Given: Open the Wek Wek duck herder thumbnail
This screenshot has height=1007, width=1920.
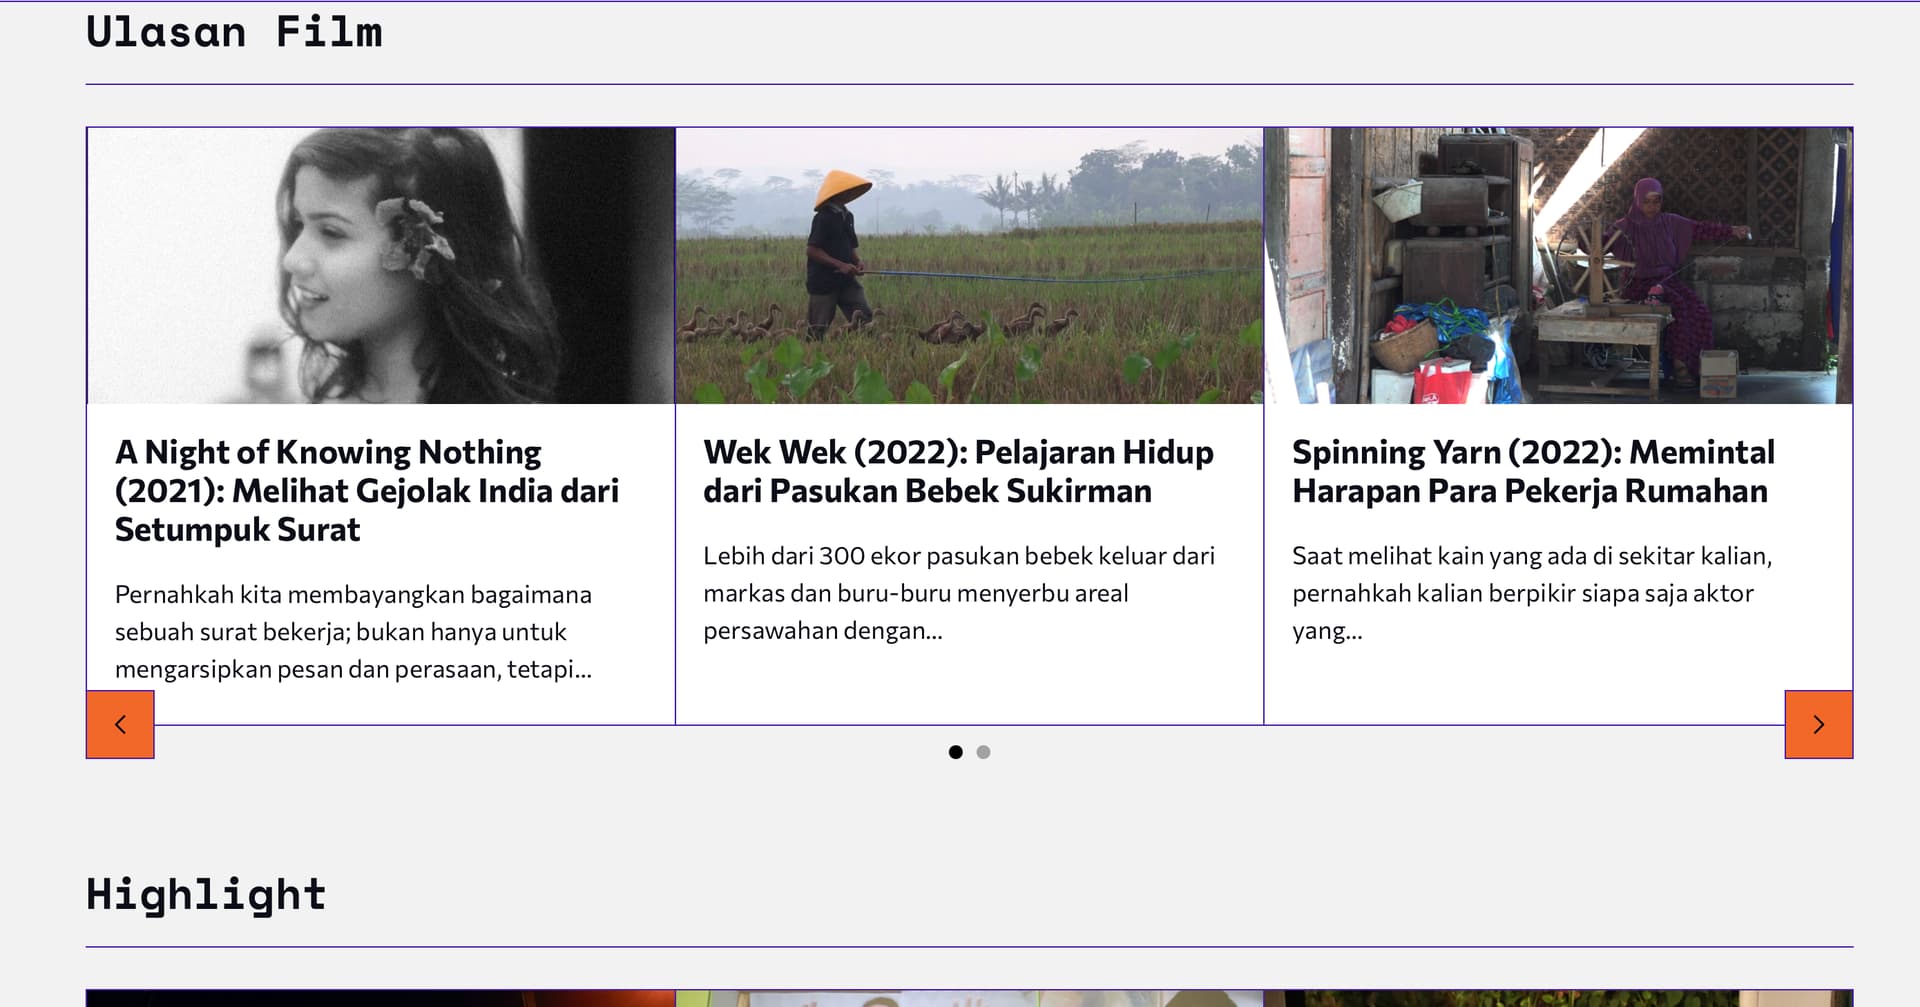Looking at the screenshot, I should pyautogui.click(x=969, y=265).
